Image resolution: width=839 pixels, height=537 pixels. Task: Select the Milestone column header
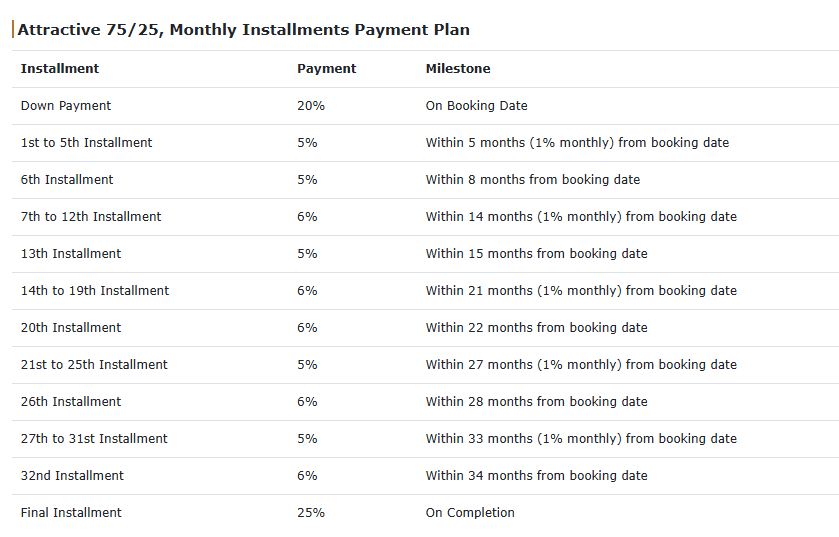coord(458,68)
